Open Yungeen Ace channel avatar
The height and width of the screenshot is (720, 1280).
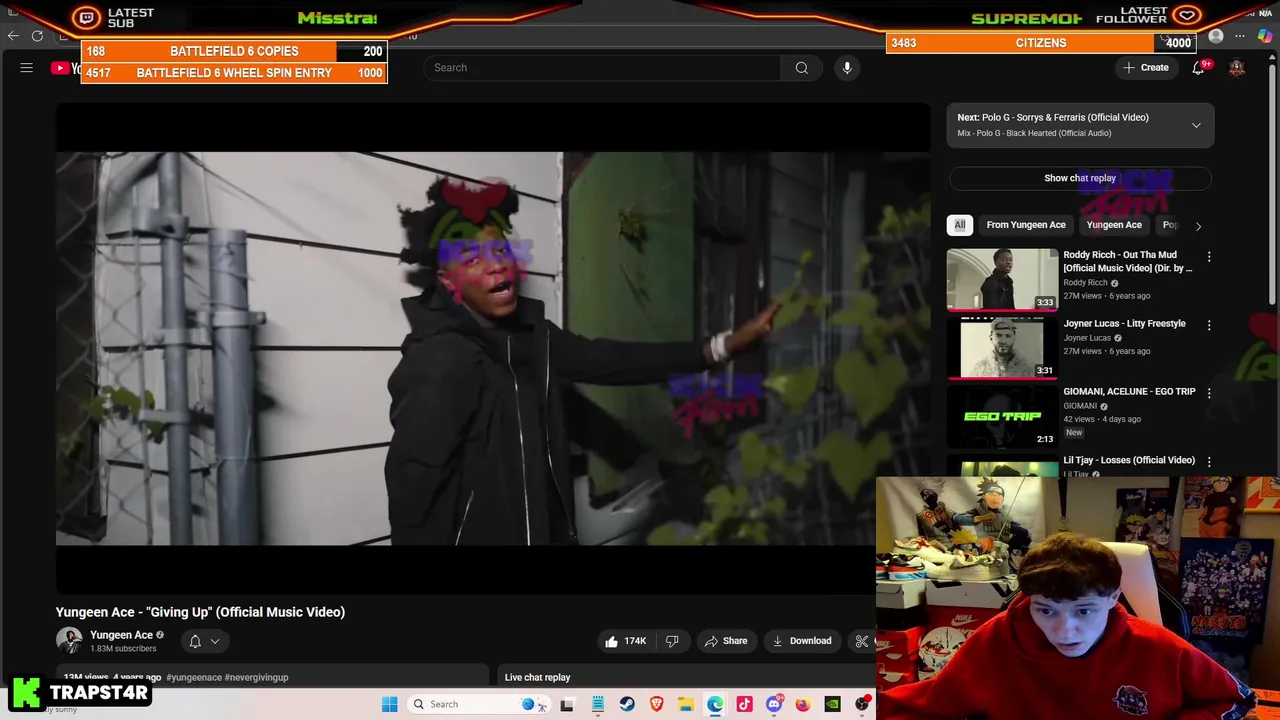69,641
